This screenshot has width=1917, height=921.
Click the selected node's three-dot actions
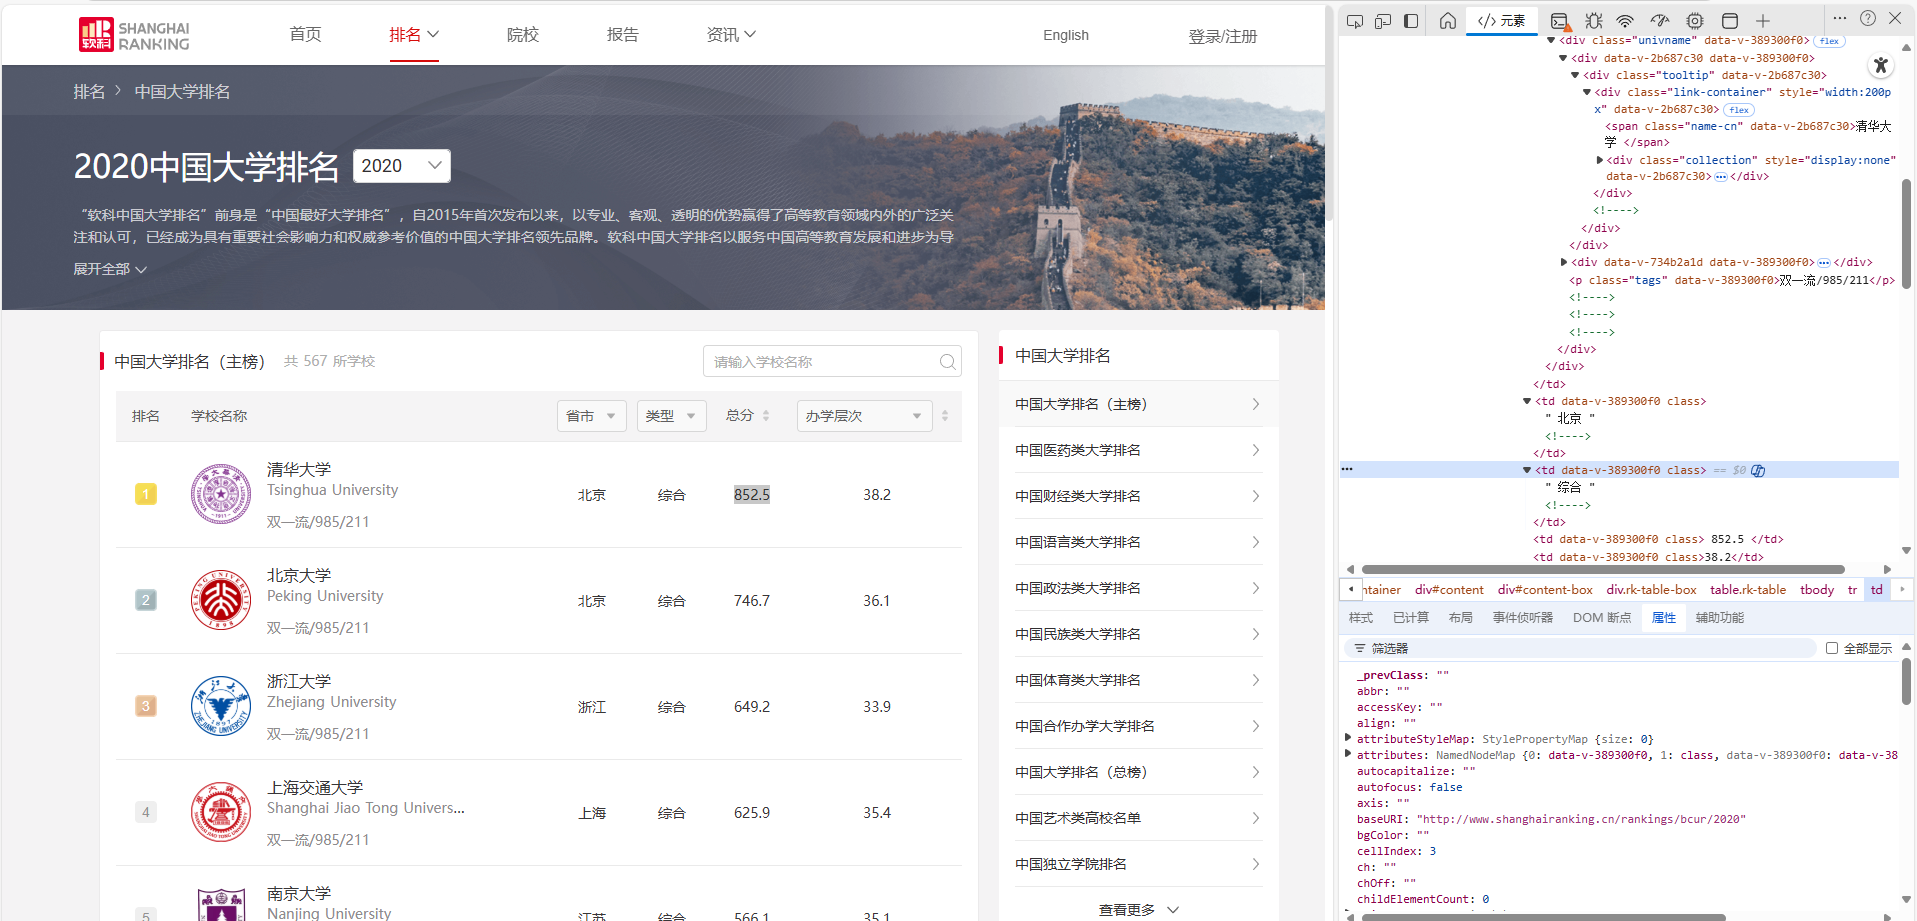pos(1347,470)
